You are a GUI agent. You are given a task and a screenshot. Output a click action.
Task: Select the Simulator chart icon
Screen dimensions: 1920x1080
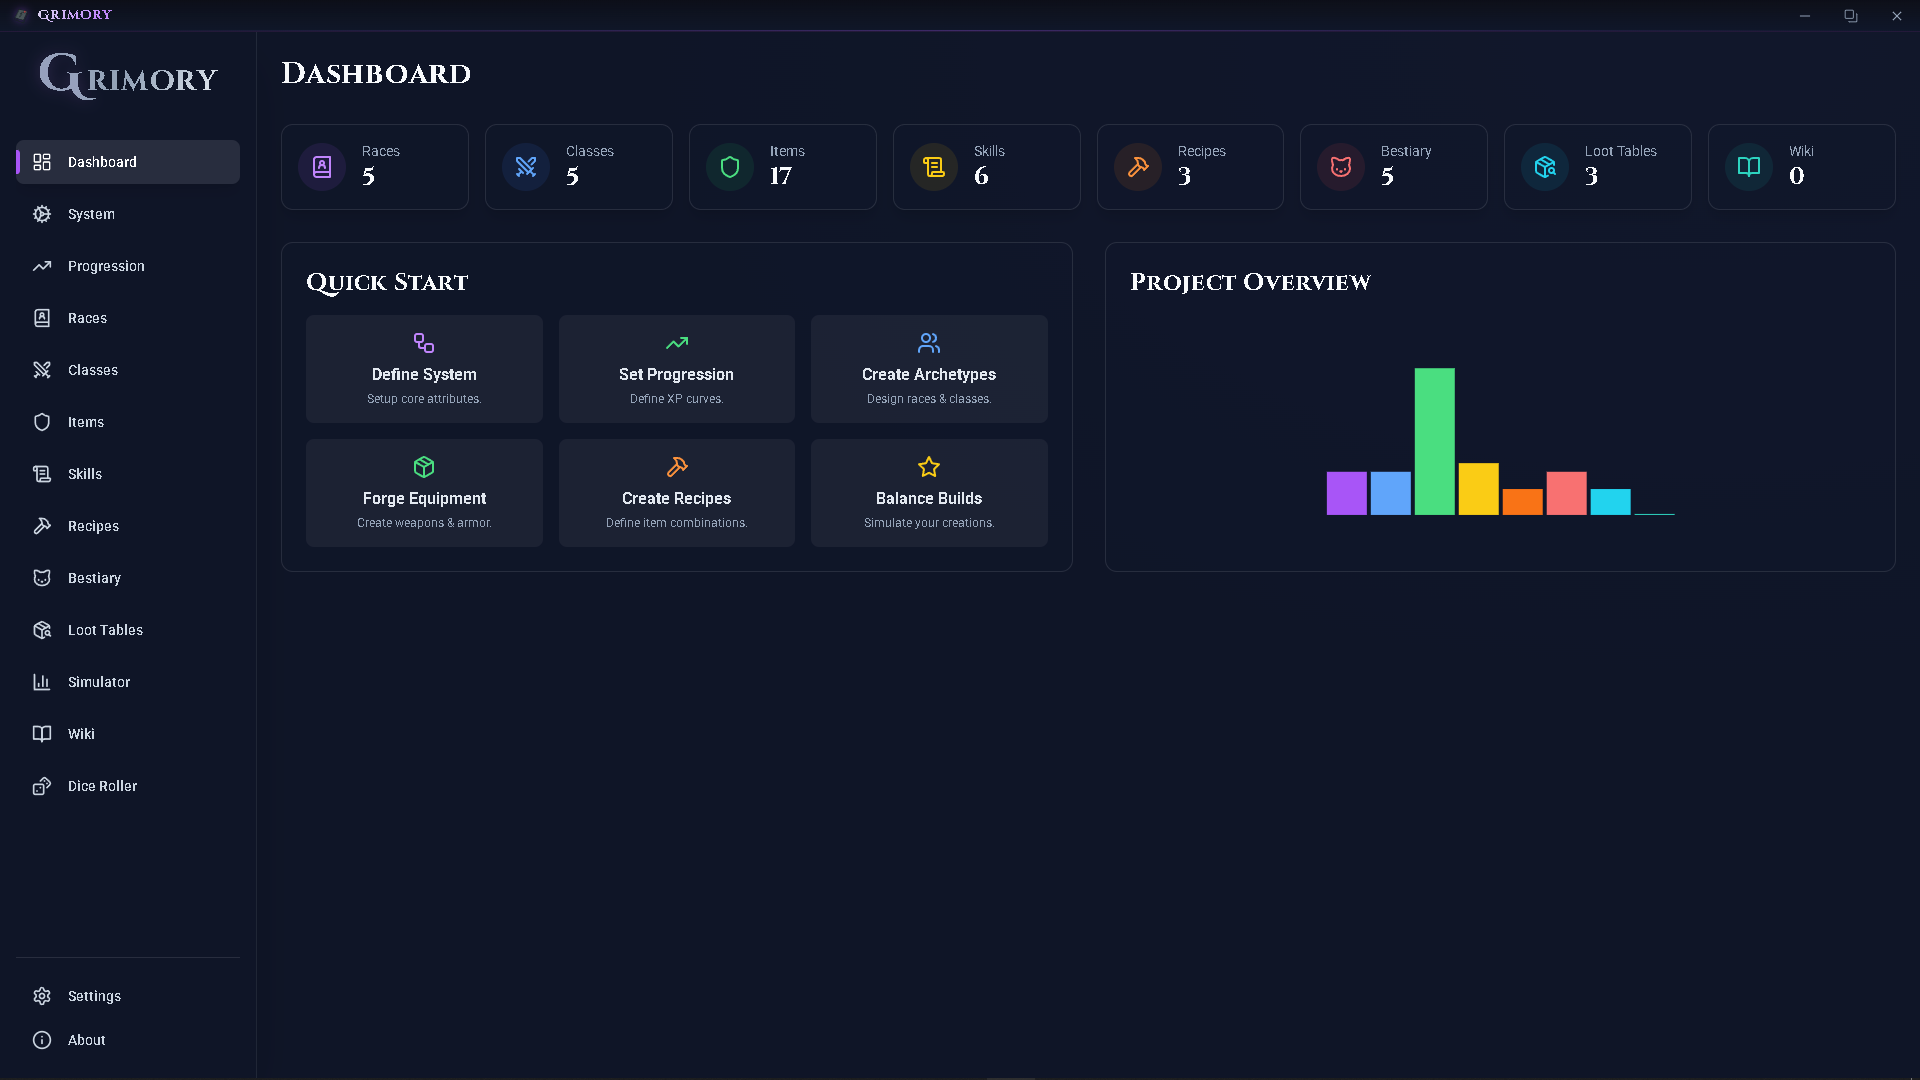pyautogui.click(x=42, y=682)
